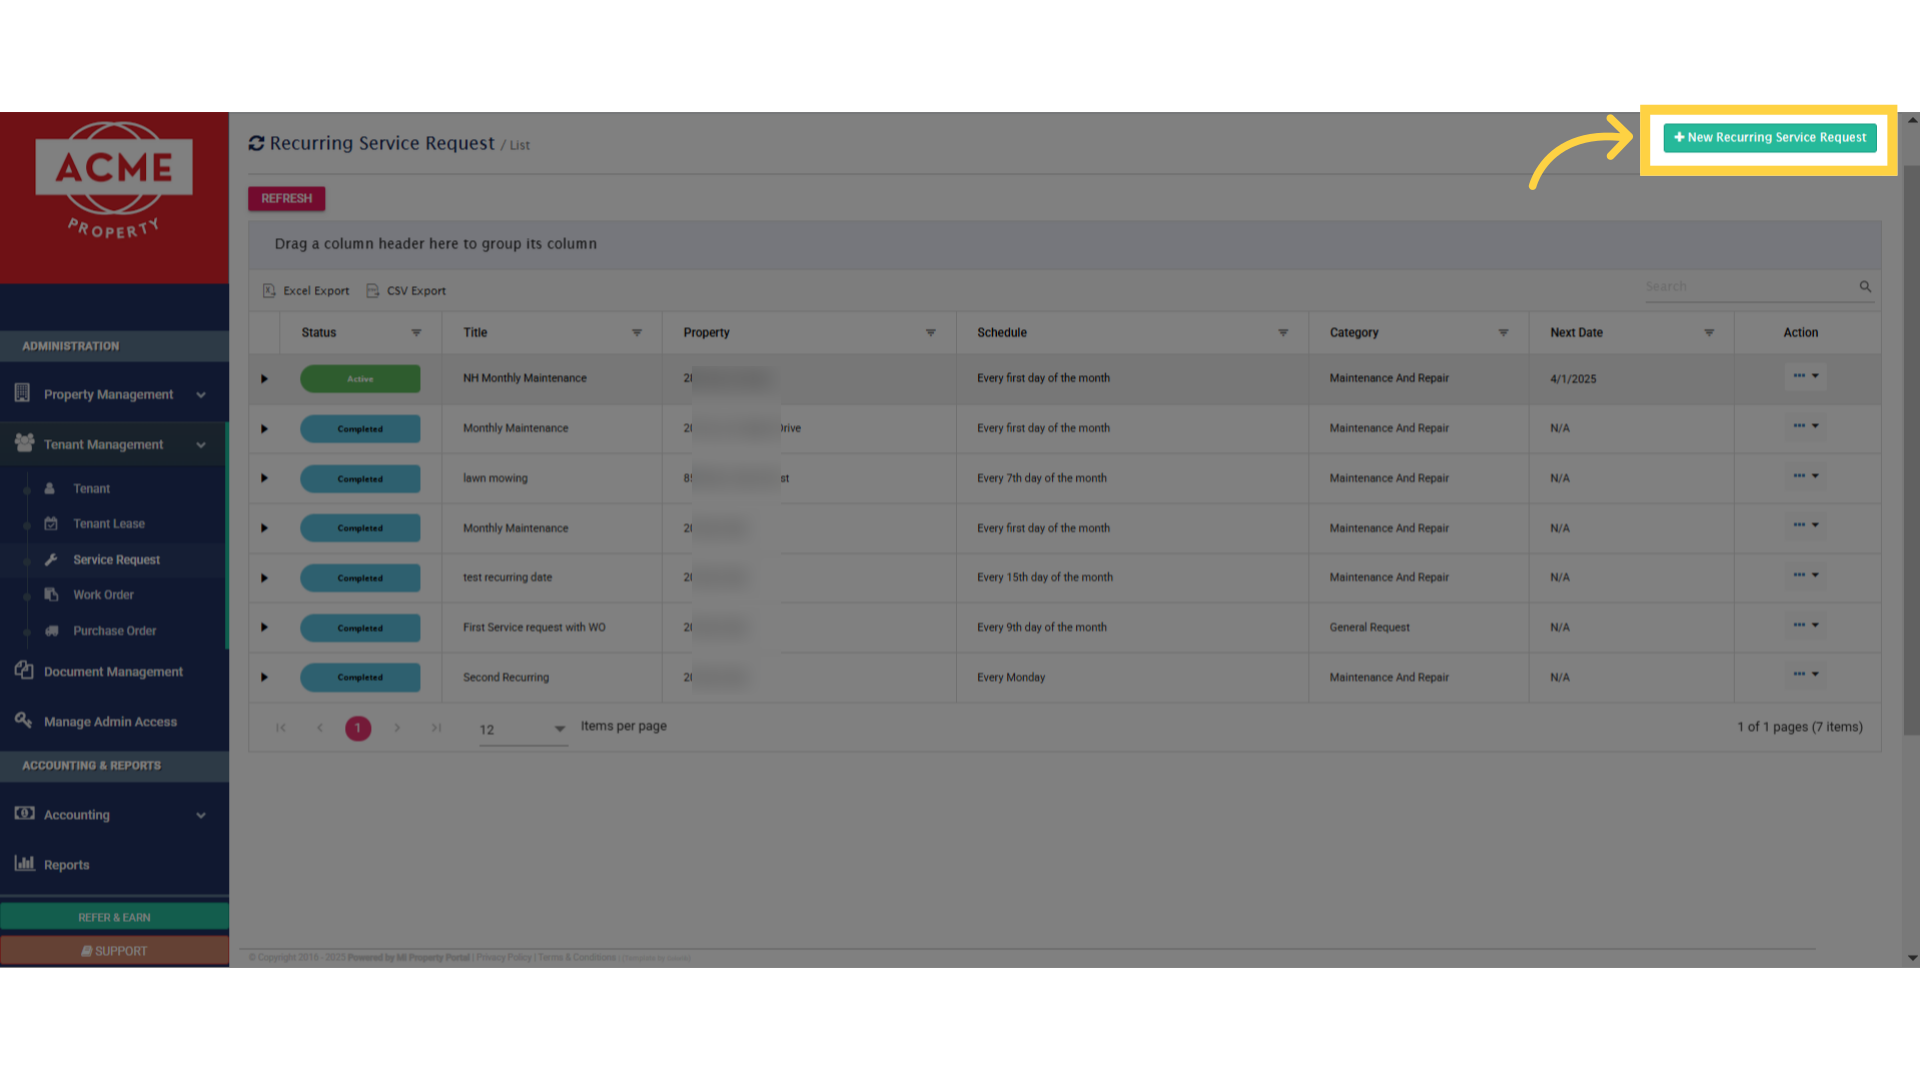Open the Schedule column filter
1920x1080 pixels.
[x=1283, y=333]
